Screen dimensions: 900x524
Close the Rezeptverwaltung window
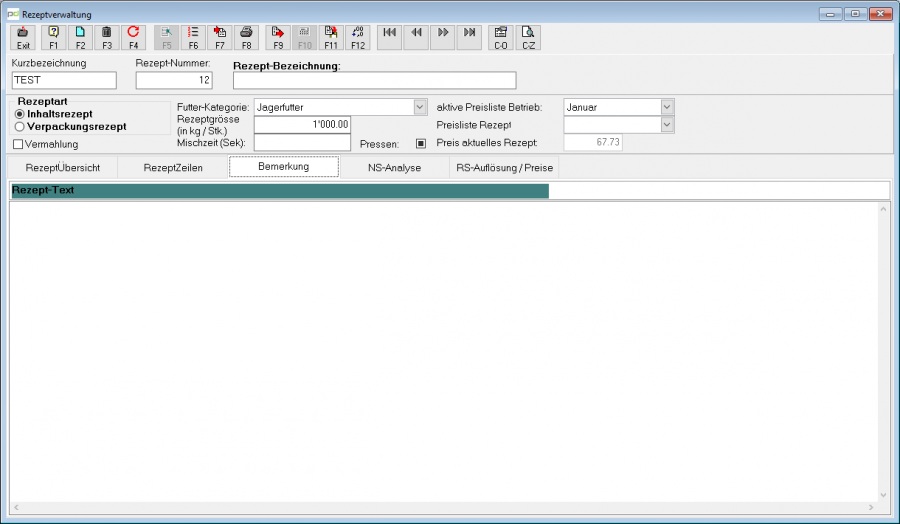click(880, 14)
